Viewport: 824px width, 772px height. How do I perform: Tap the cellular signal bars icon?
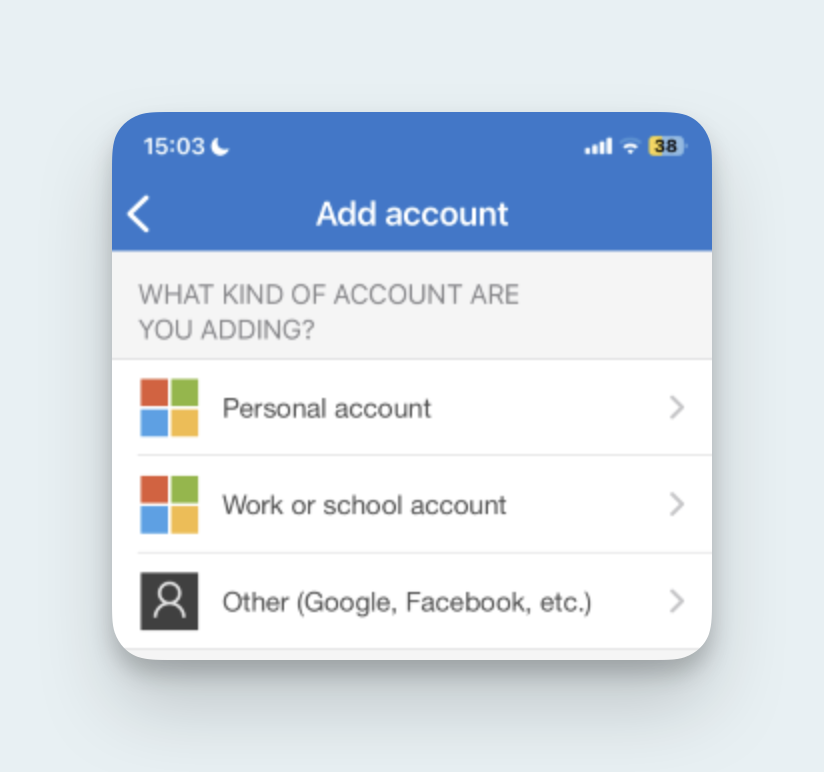point(599,146)
